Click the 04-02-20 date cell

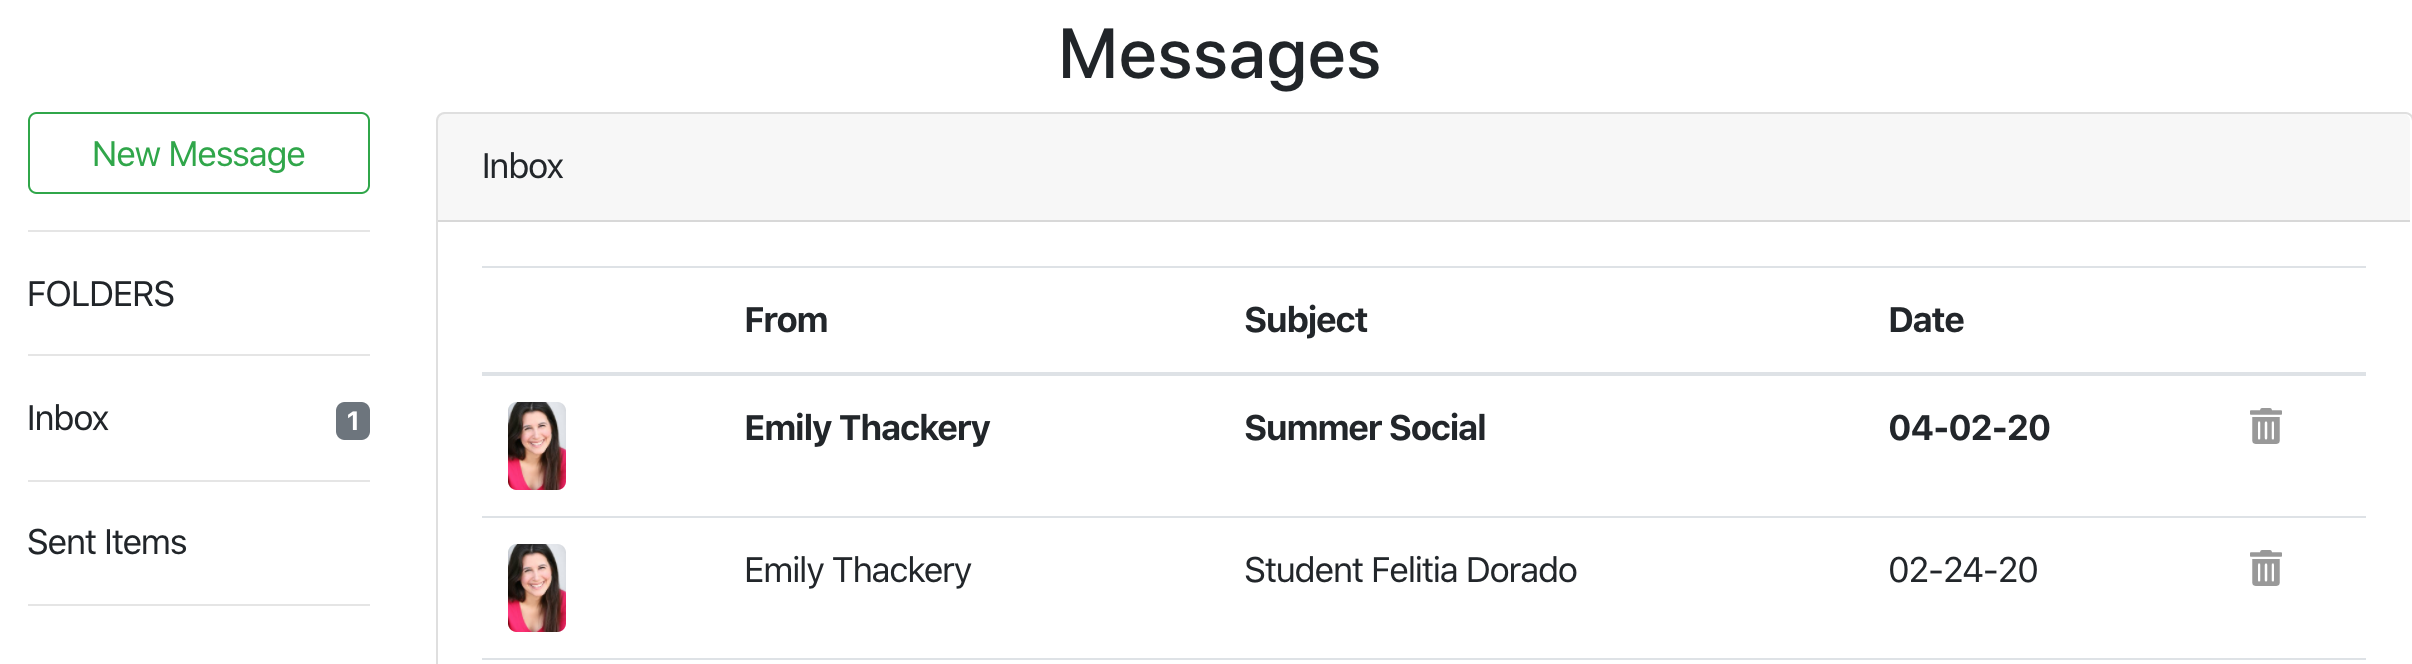(1968, 428)
